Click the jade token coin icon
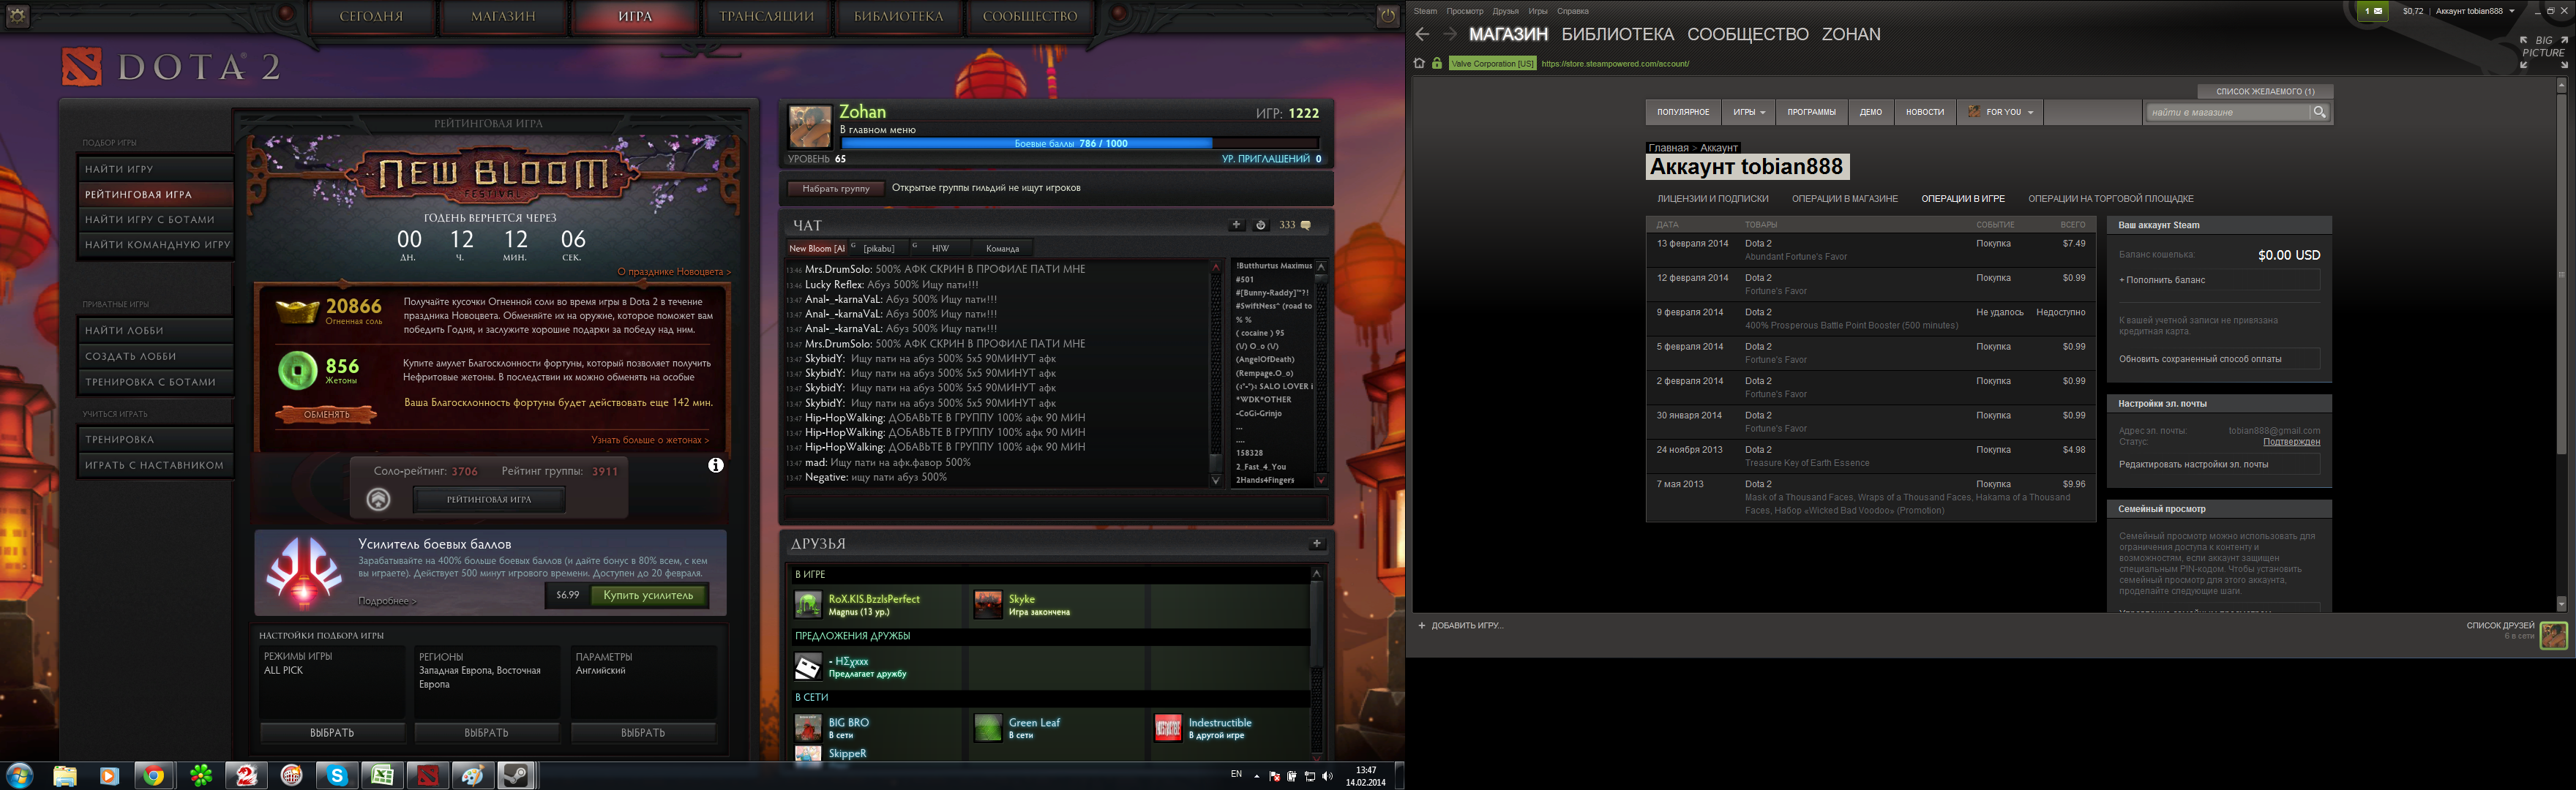This screenshot has width=2576, height=790. coord(297,371)
